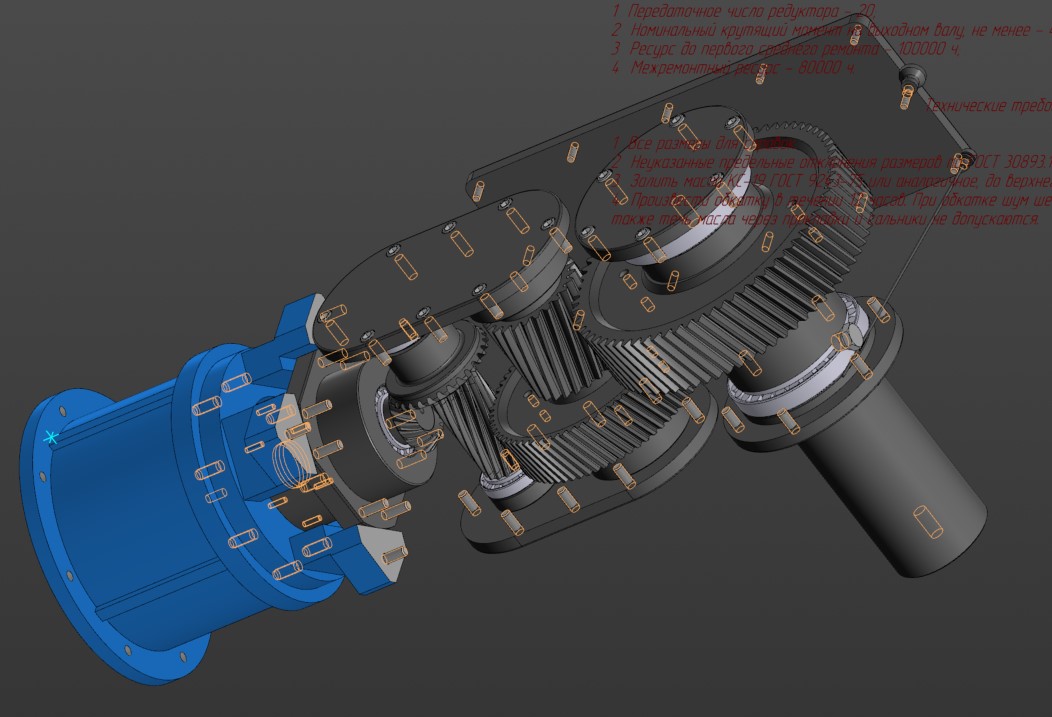Image resolution: width=1052 pixels, height=717 pixels.
Task: Select the orange threaded coil inside blue housing
Action: (291, 465)
